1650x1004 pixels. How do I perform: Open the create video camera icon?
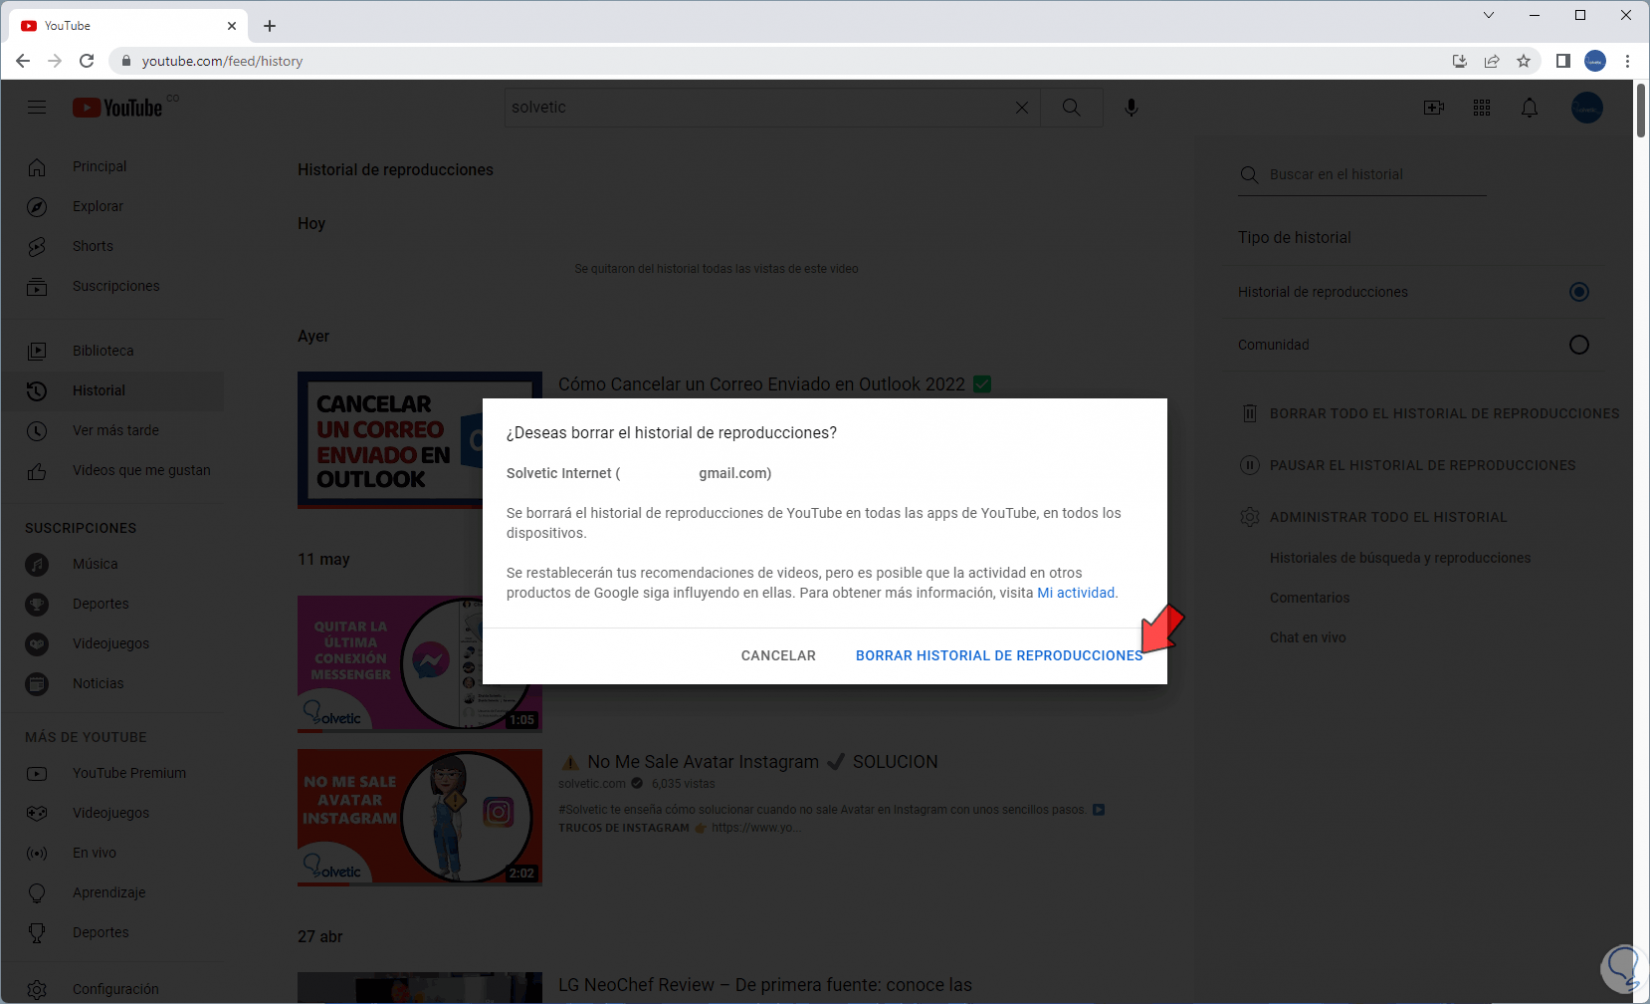1434,107
